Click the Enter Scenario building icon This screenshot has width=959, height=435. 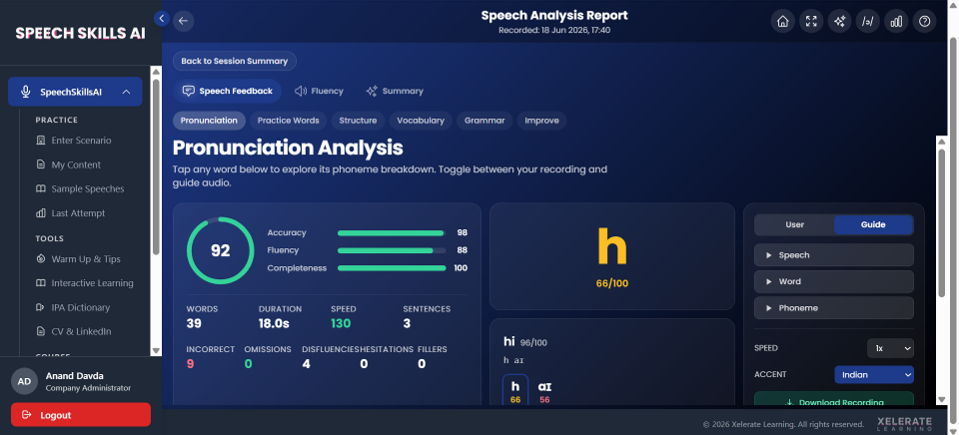(41, 140)
